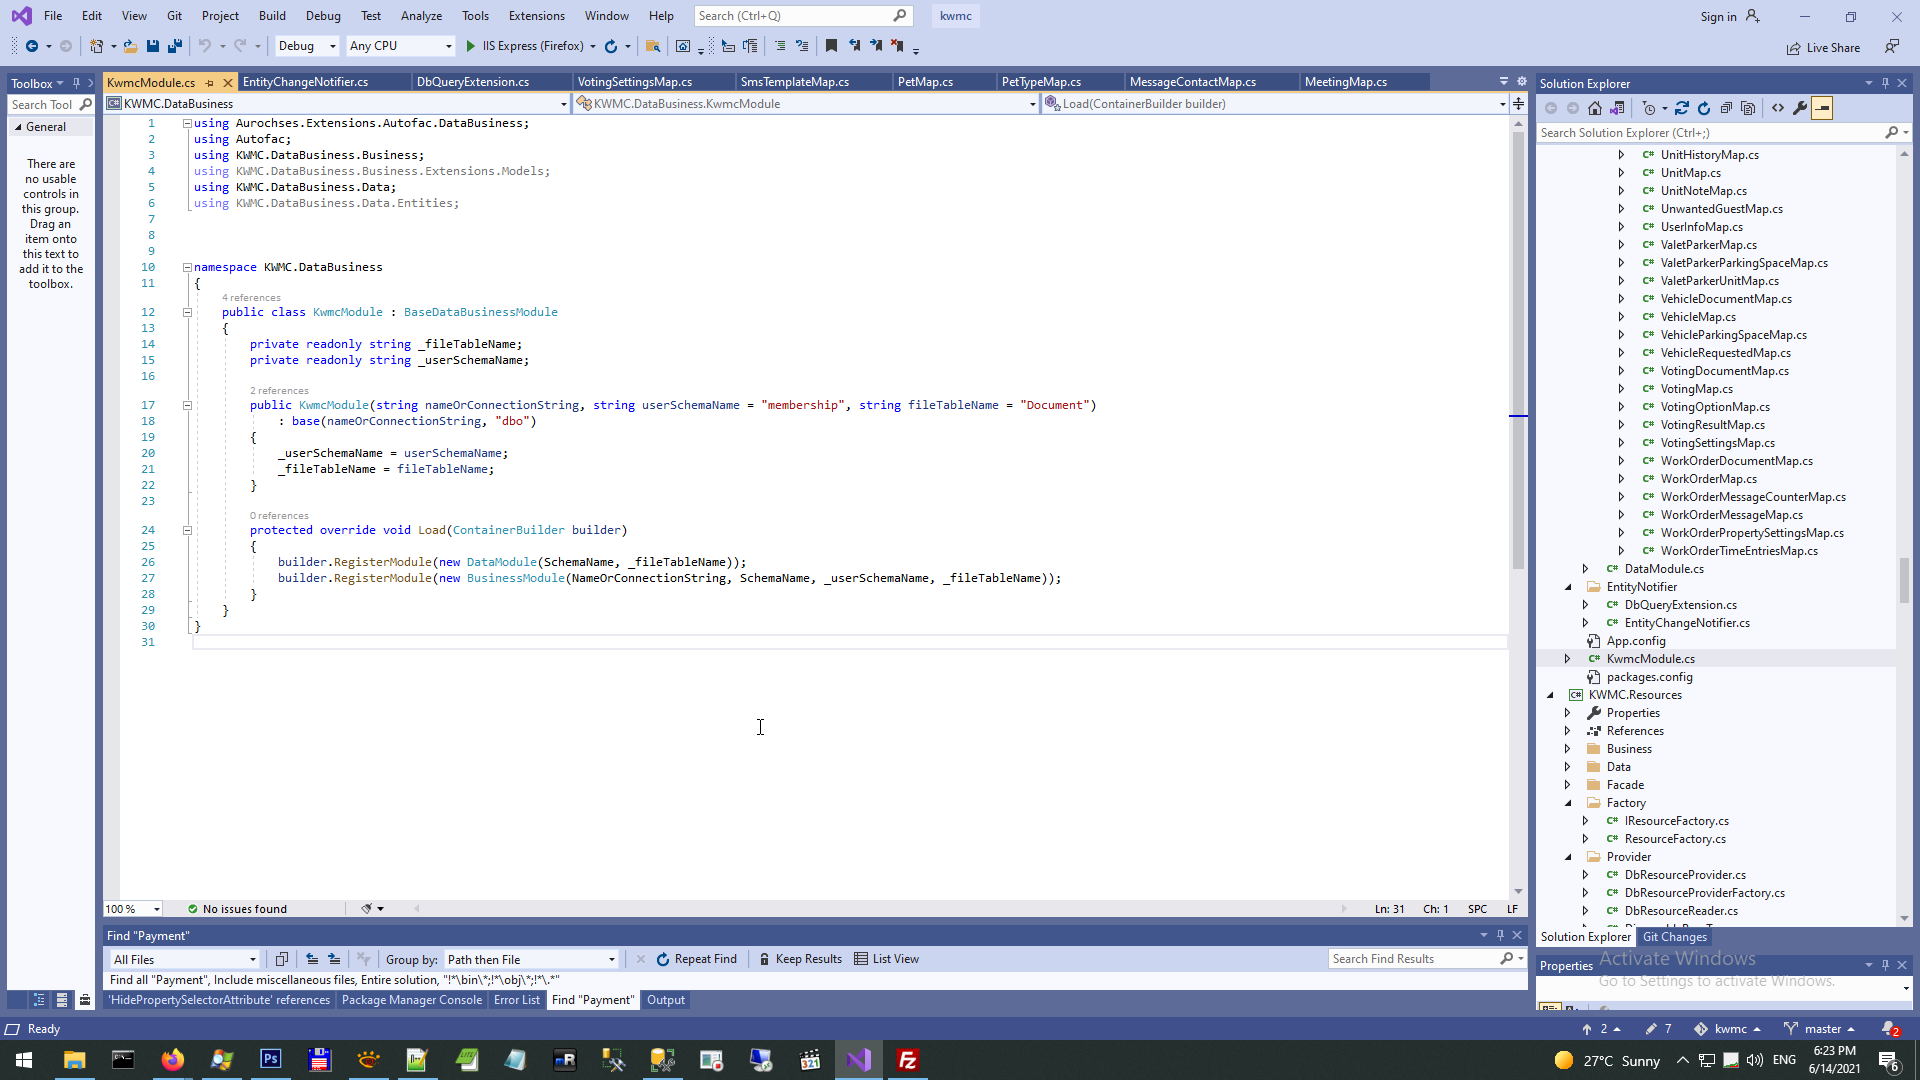Click View Code icon in Solution Explorer

(1778, 108)
